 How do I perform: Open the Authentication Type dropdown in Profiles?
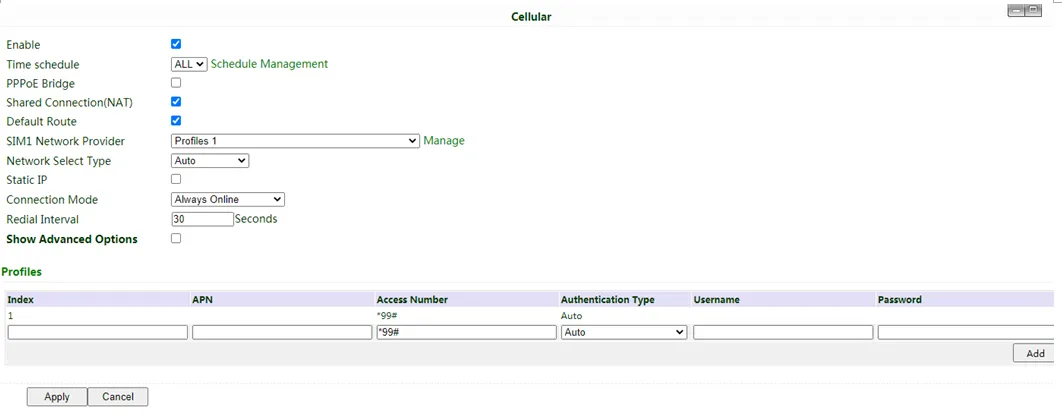coord(624,333)
